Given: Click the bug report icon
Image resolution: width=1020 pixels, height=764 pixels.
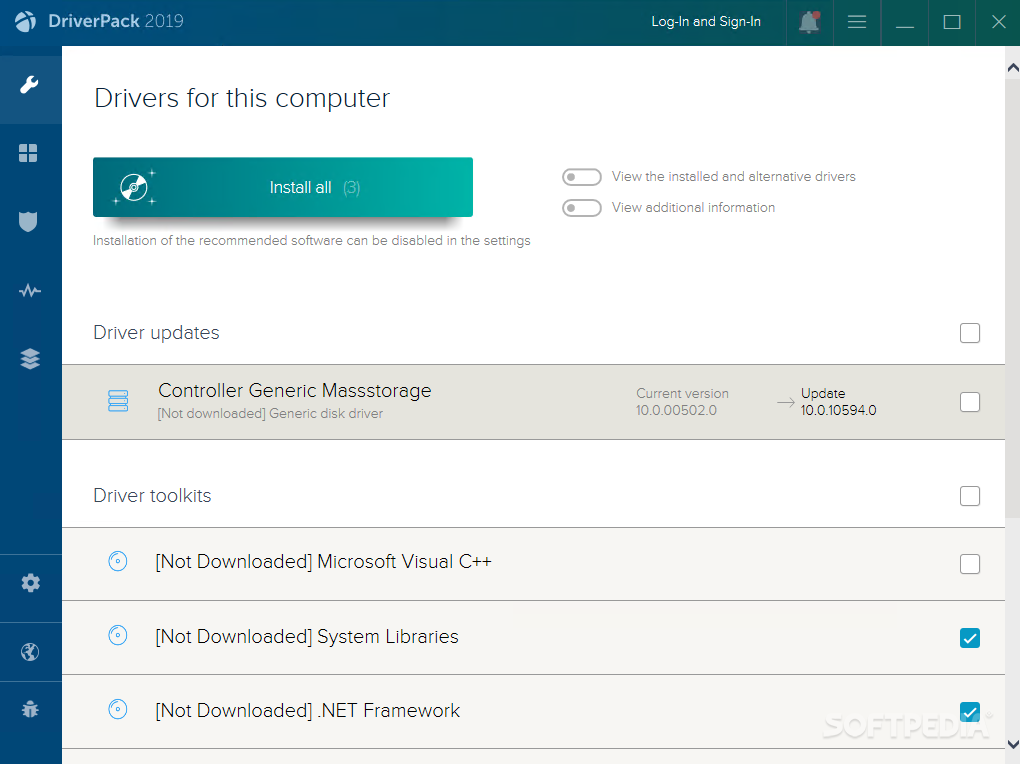Looking at the screenshot, I should tap(30, 710).
